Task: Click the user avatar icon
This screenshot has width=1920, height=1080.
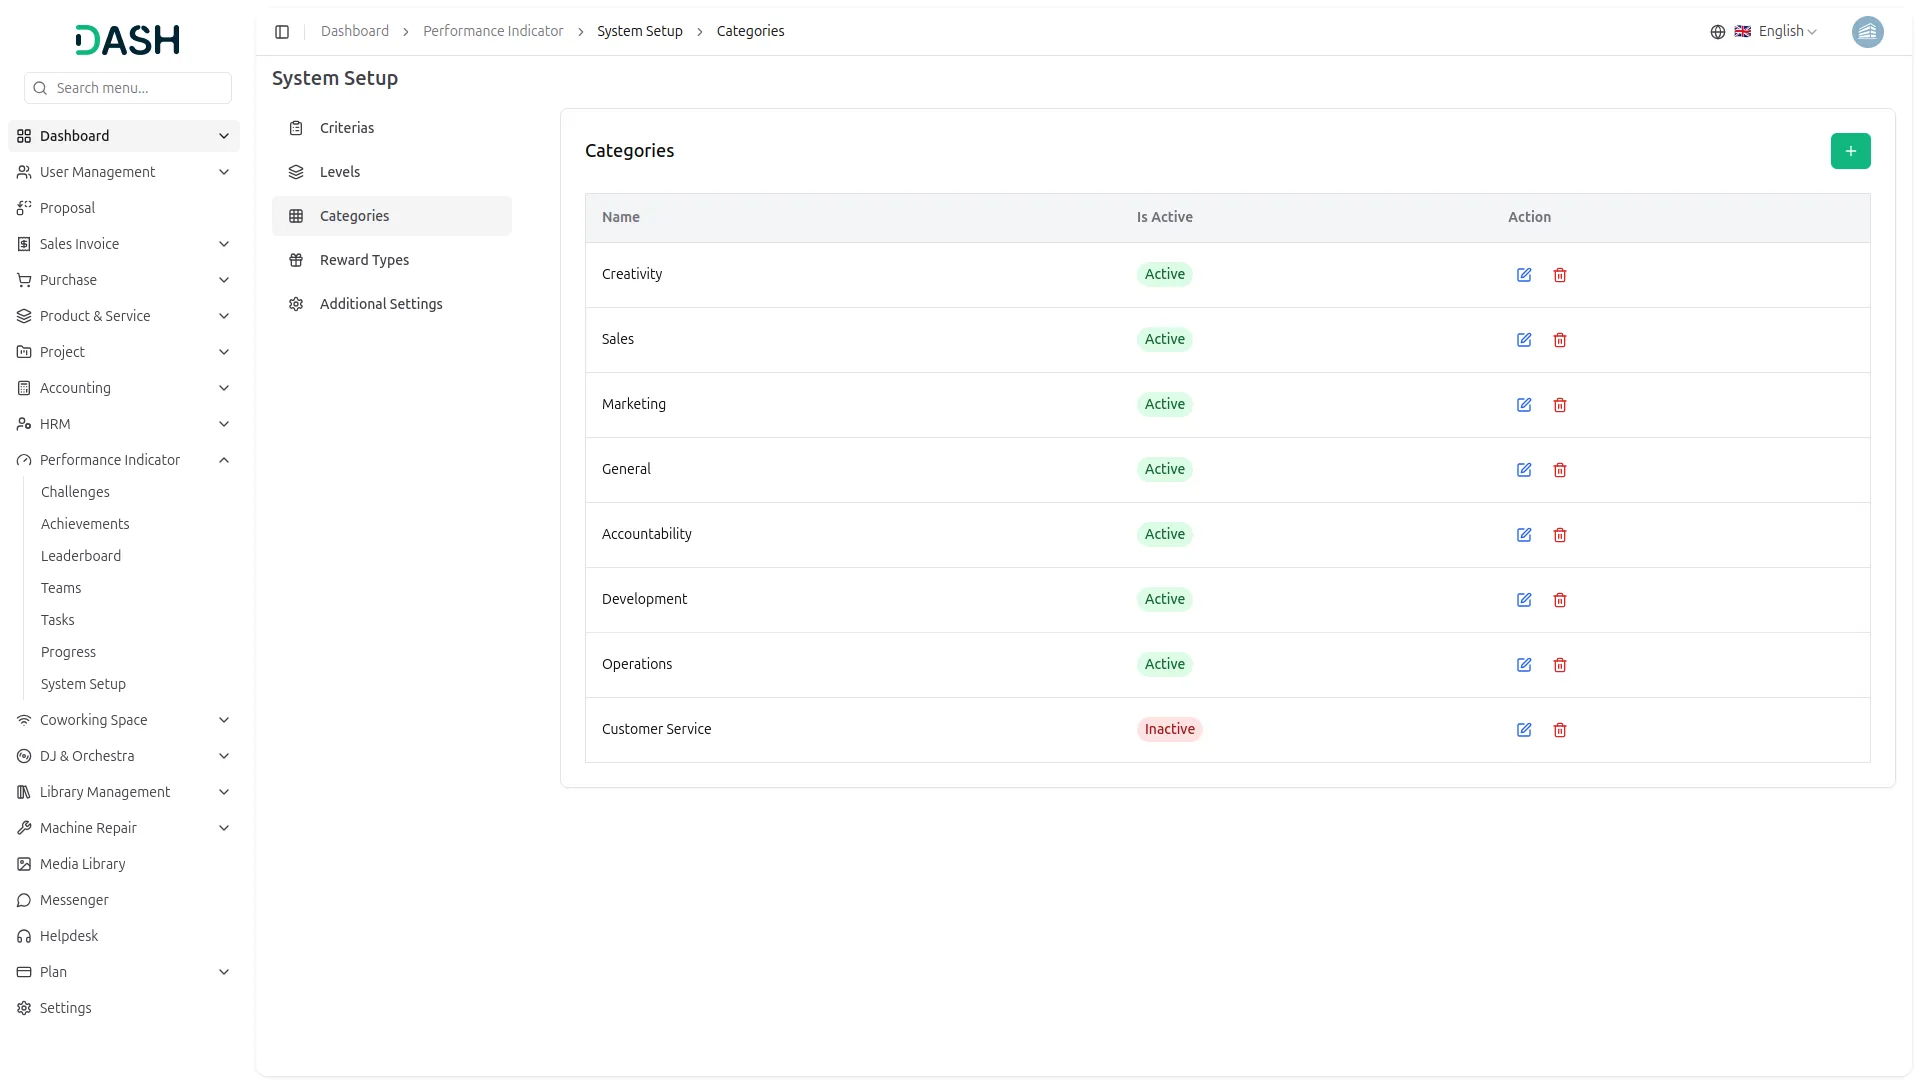Action: coord(1866,32)
